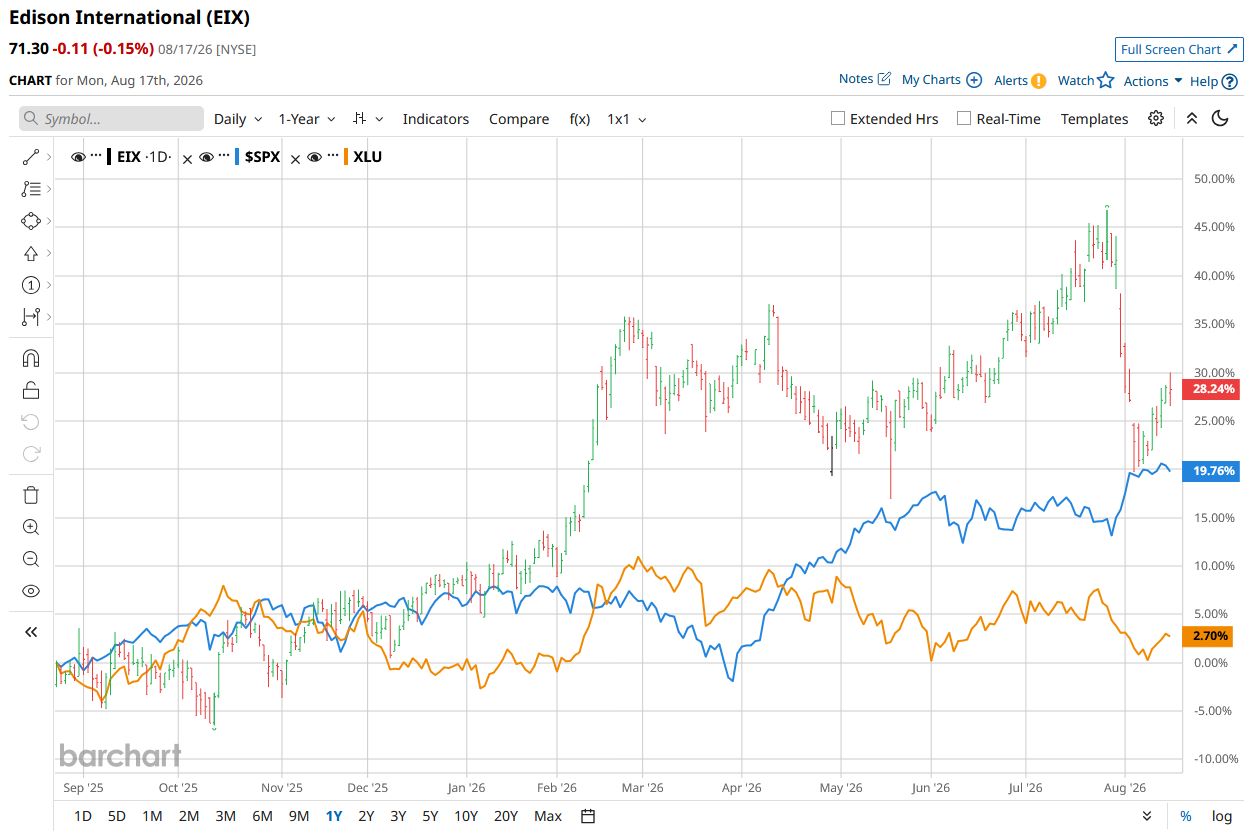Select the trend line drawing tool
The image size is (1253, 833).
(30, 157)
